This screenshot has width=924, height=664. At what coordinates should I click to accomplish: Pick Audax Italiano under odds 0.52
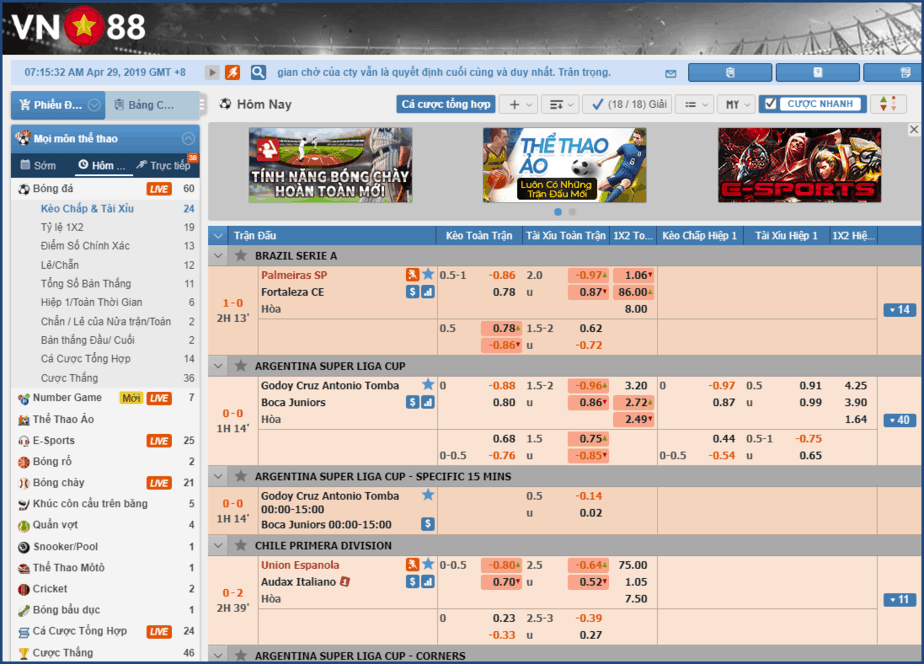(x=588, y=582)
